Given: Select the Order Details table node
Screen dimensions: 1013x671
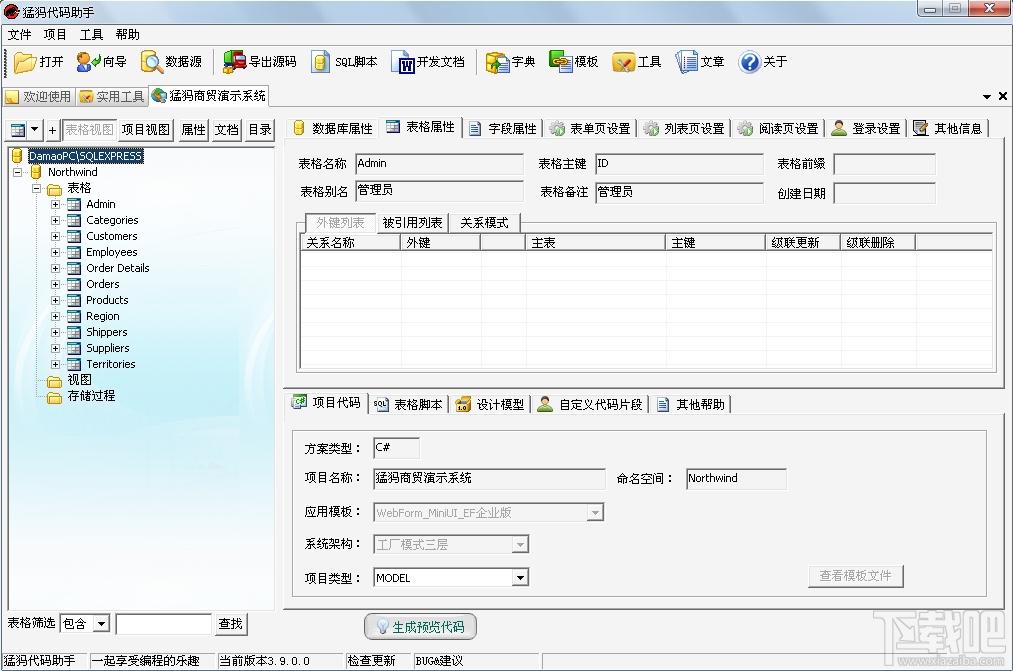Looking at the screenshot, I should pyautogui.click(x=118, y=268).
